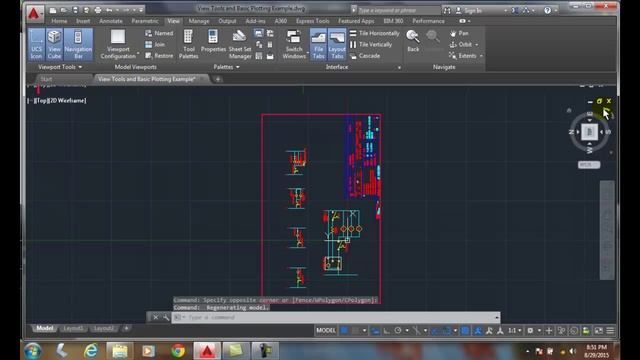Open the Output ribbon tab

[227, 21]
